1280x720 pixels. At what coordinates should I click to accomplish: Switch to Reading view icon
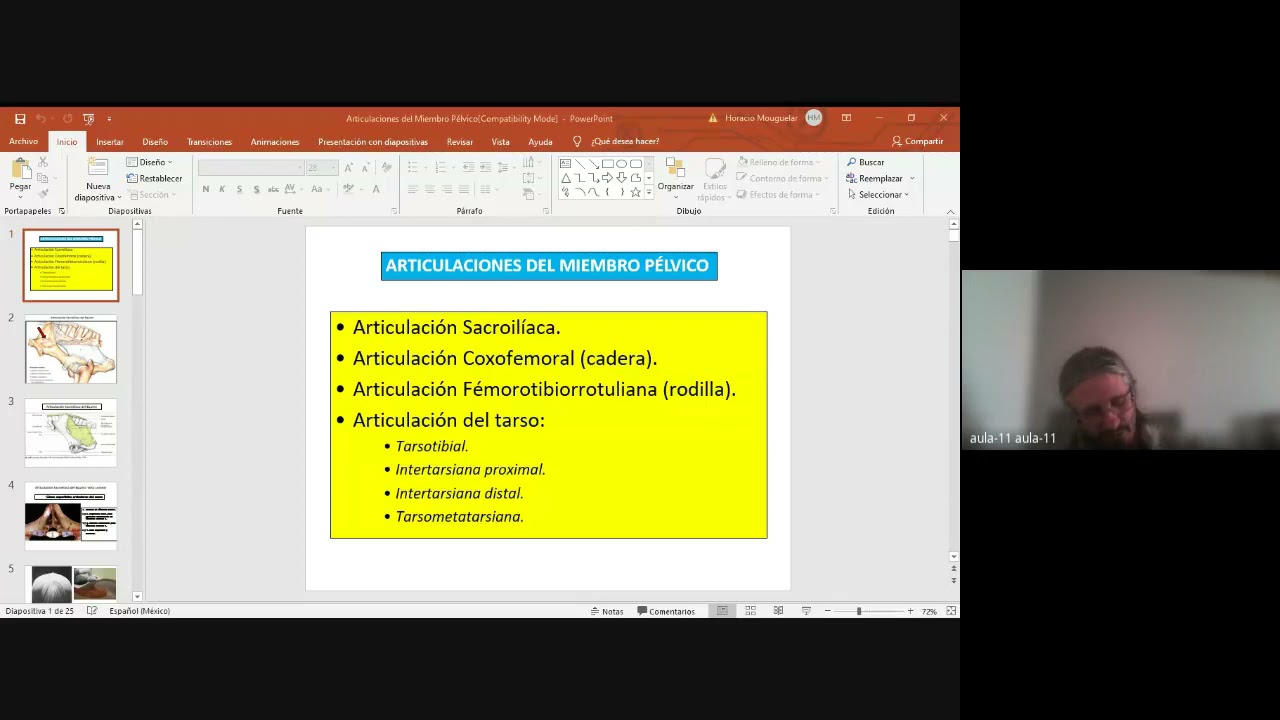pyautogui.click(x=778, y=611)
